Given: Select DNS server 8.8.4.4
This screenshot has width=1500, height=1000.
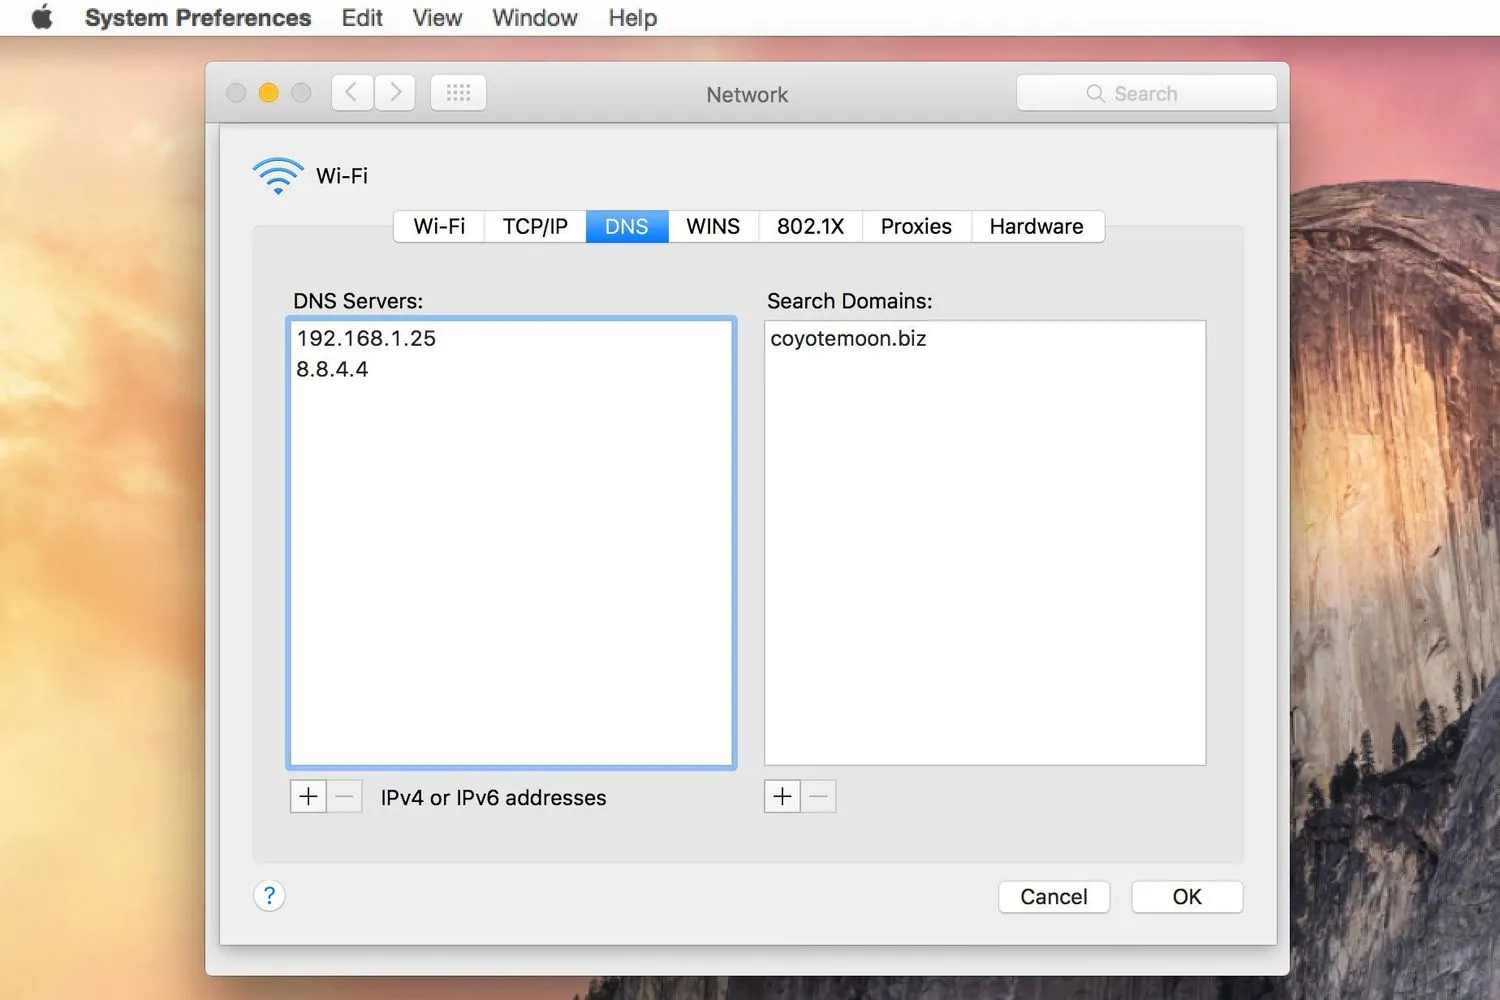Looking at the screenshot, I should 511,369.
